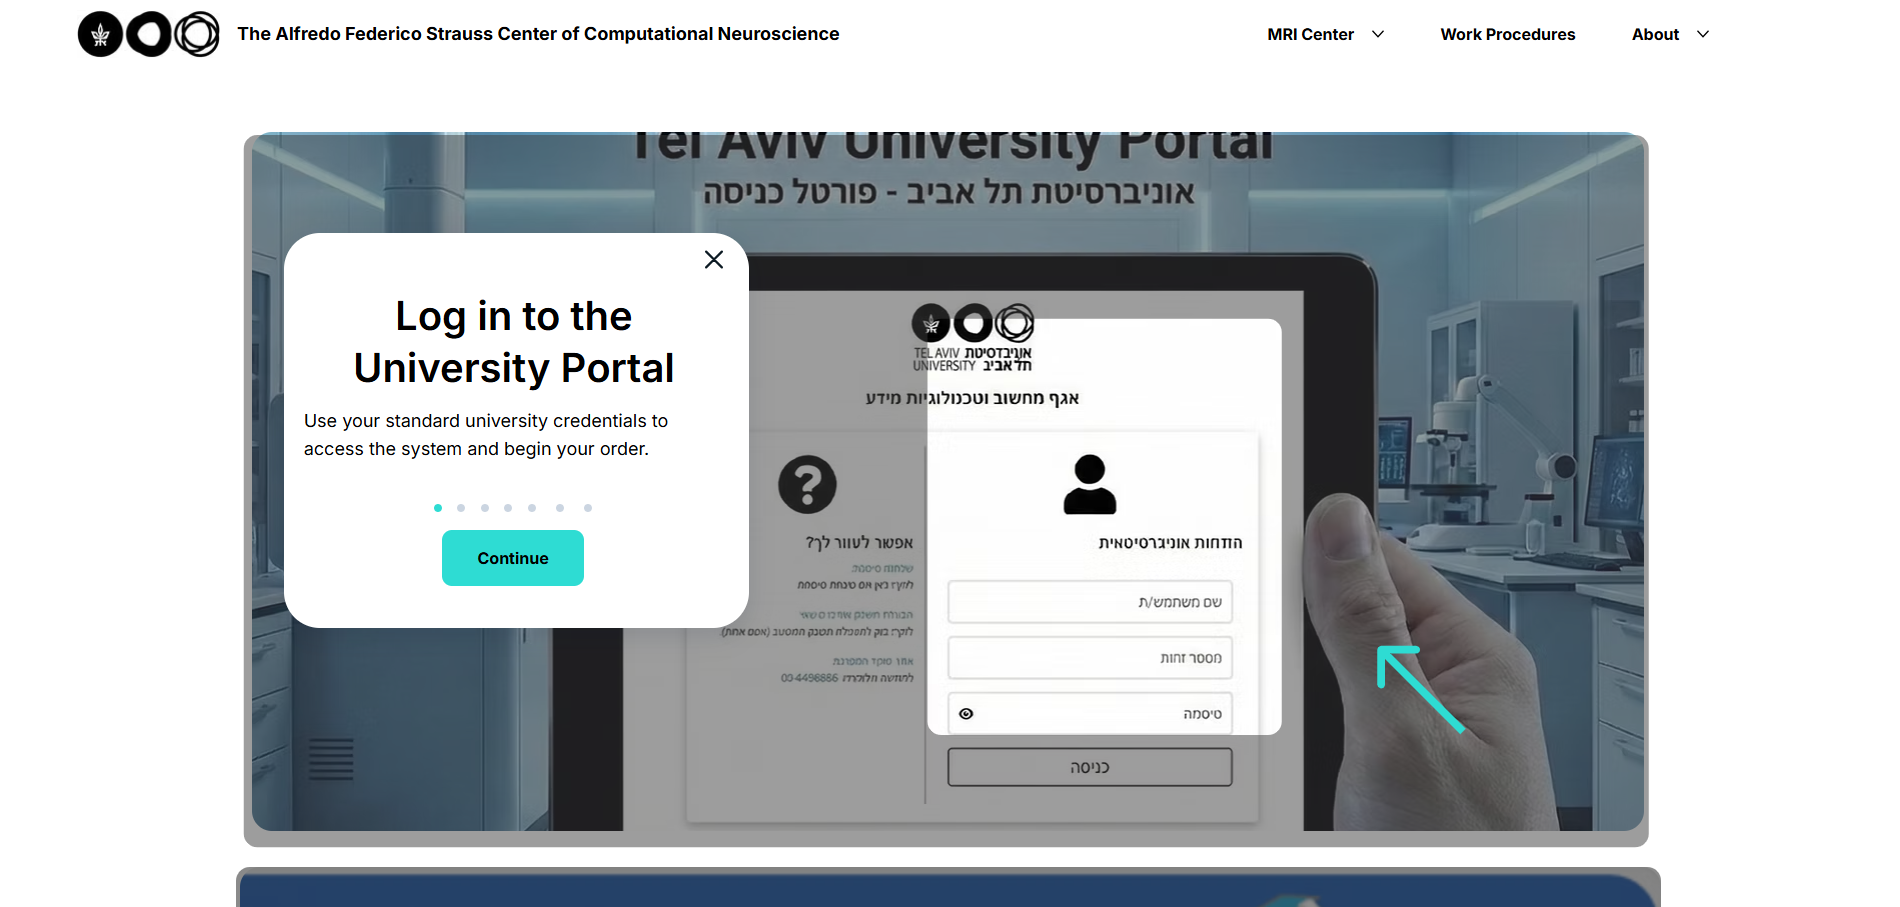Image resolution: width=1900 pixels, height=907 pixels.
Task: Click the user avatar icon in login form
Action: point(1090,485)
